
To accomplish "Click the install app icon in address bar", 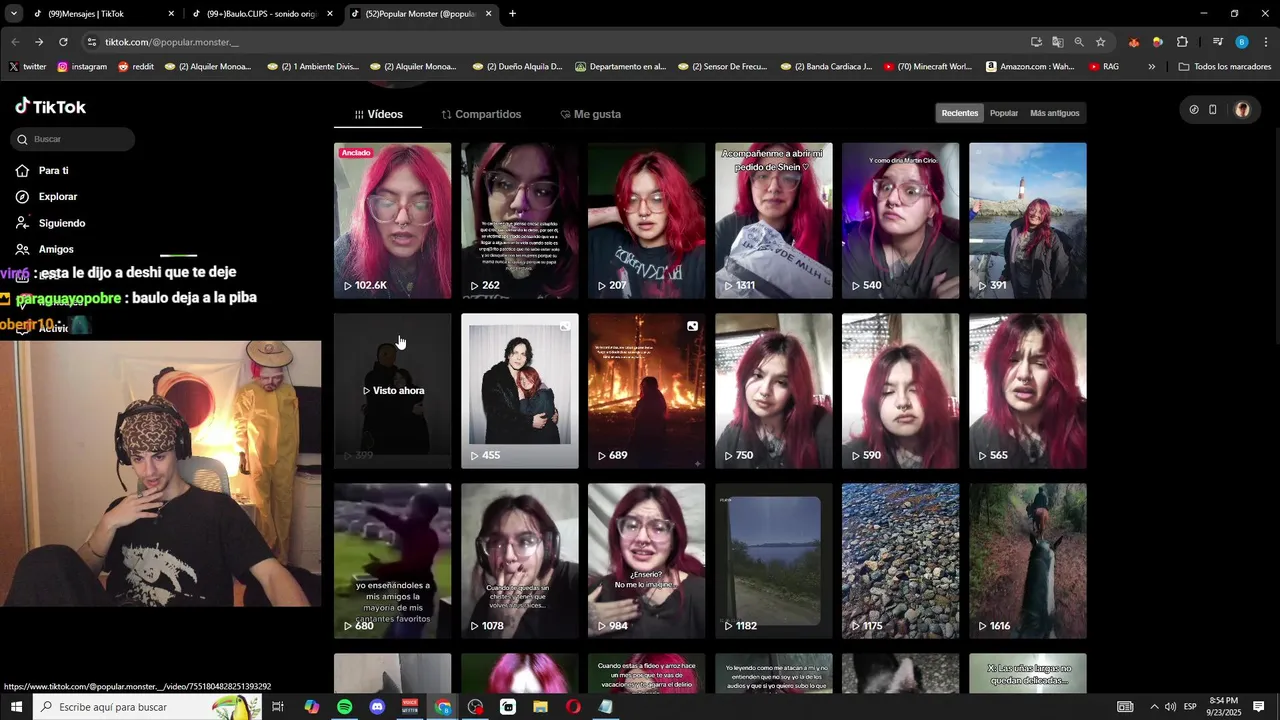I will click(1036, 42).
